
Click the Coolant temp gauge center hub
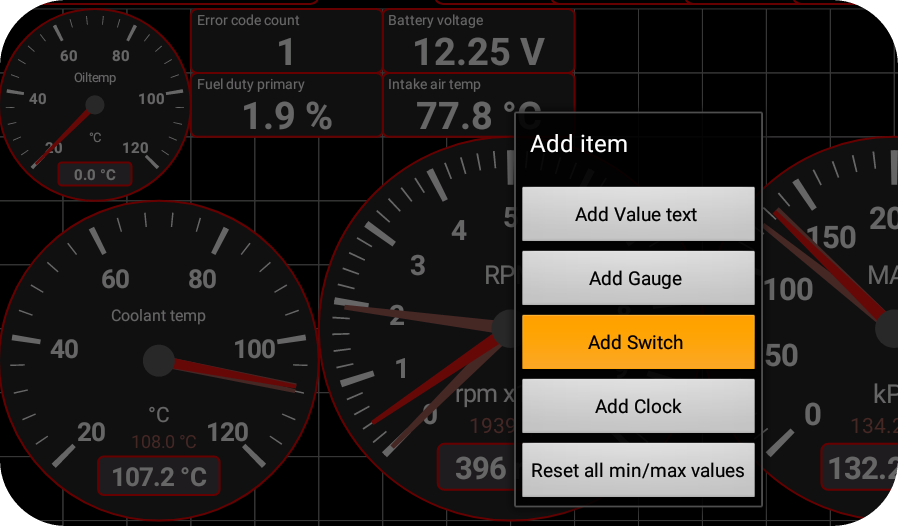pos(159,360)
